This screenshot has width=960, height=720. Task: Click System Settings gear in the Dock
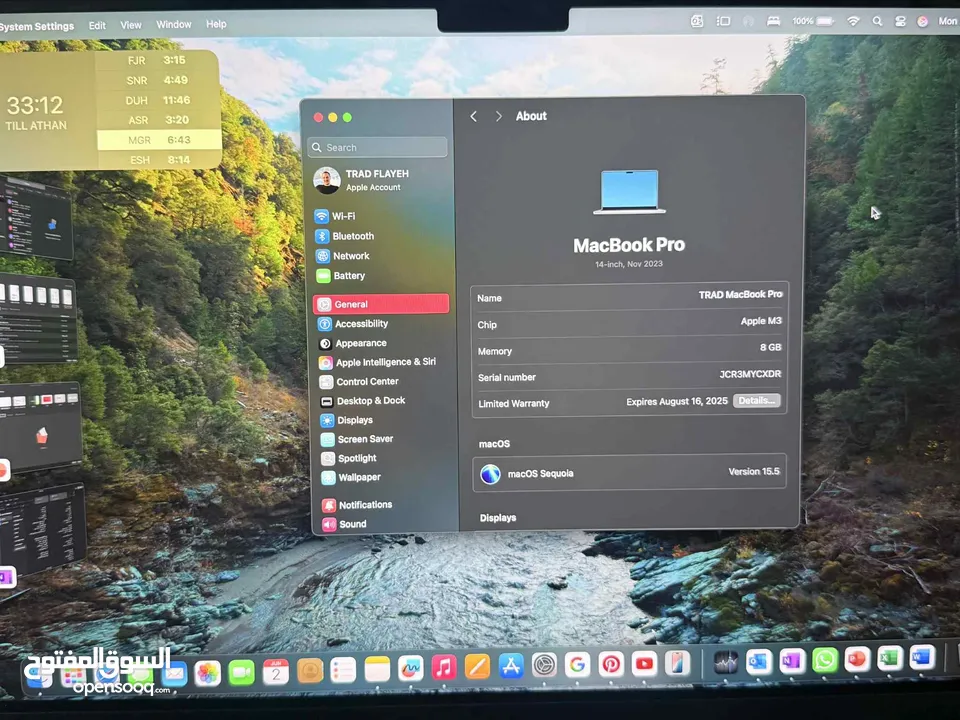(544, 664)
